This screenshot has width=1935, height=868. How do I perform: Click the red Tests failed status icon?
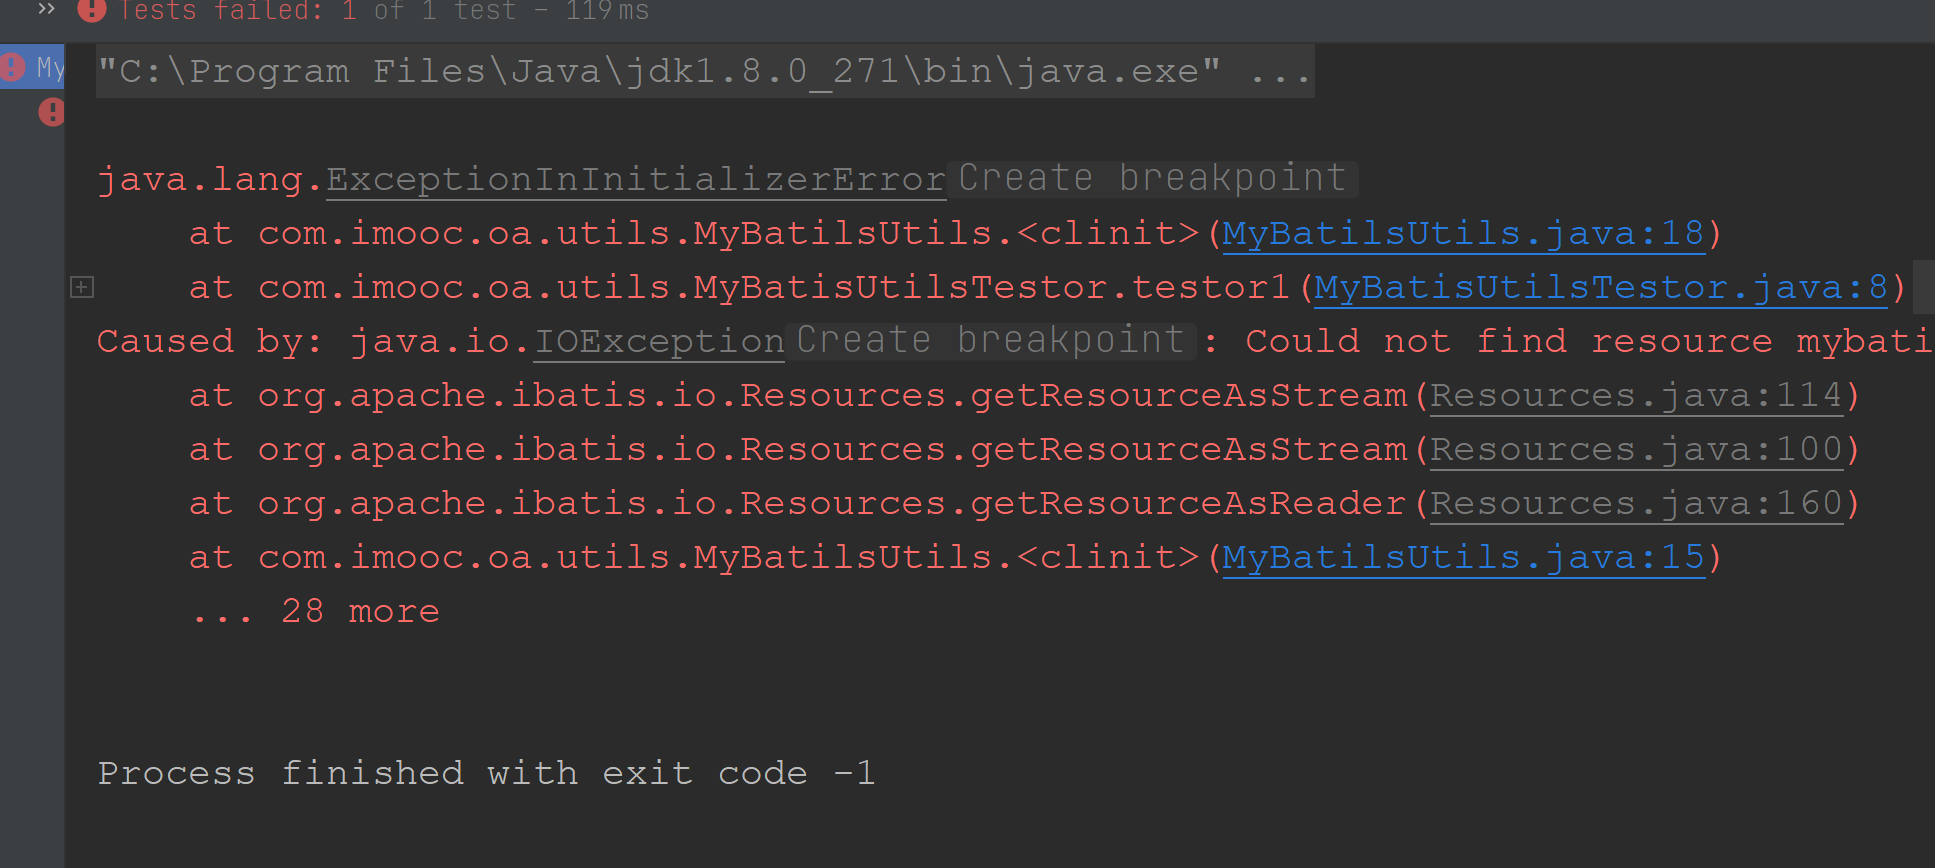coord(91,9)
